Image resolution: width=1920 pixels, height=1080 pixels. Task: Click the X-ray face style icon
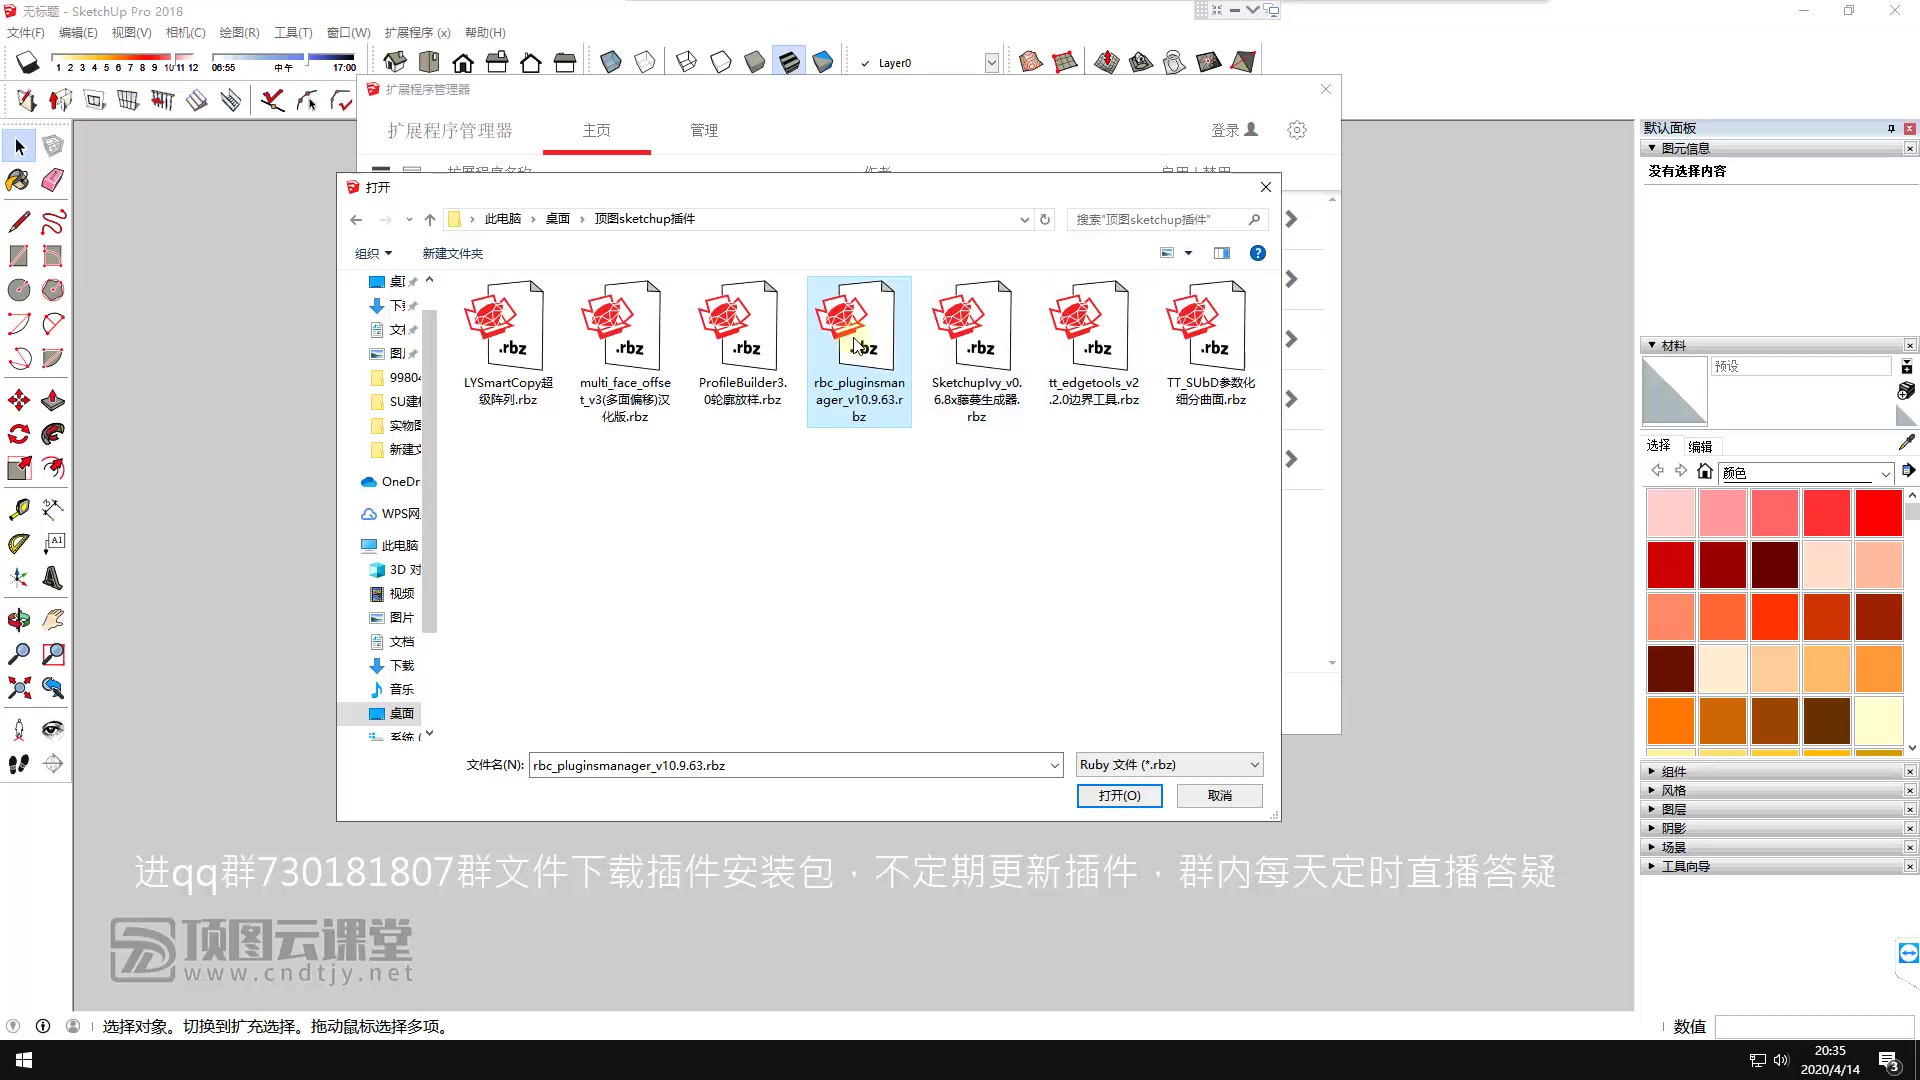point(611,61)
